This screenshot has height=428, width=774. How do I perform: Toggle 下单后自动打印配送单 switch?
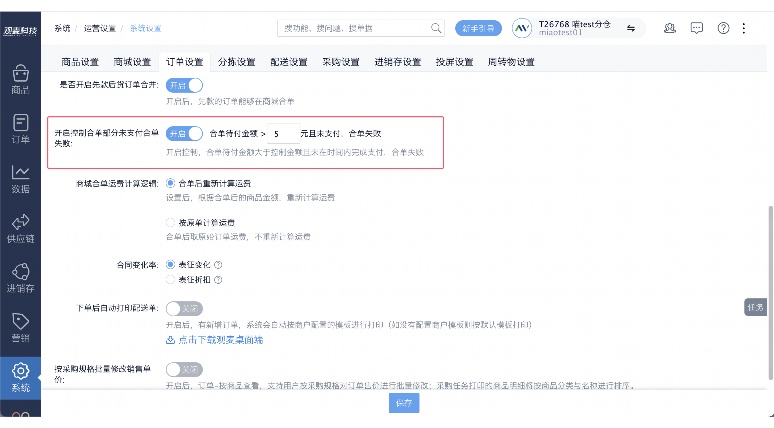[184, 309]
